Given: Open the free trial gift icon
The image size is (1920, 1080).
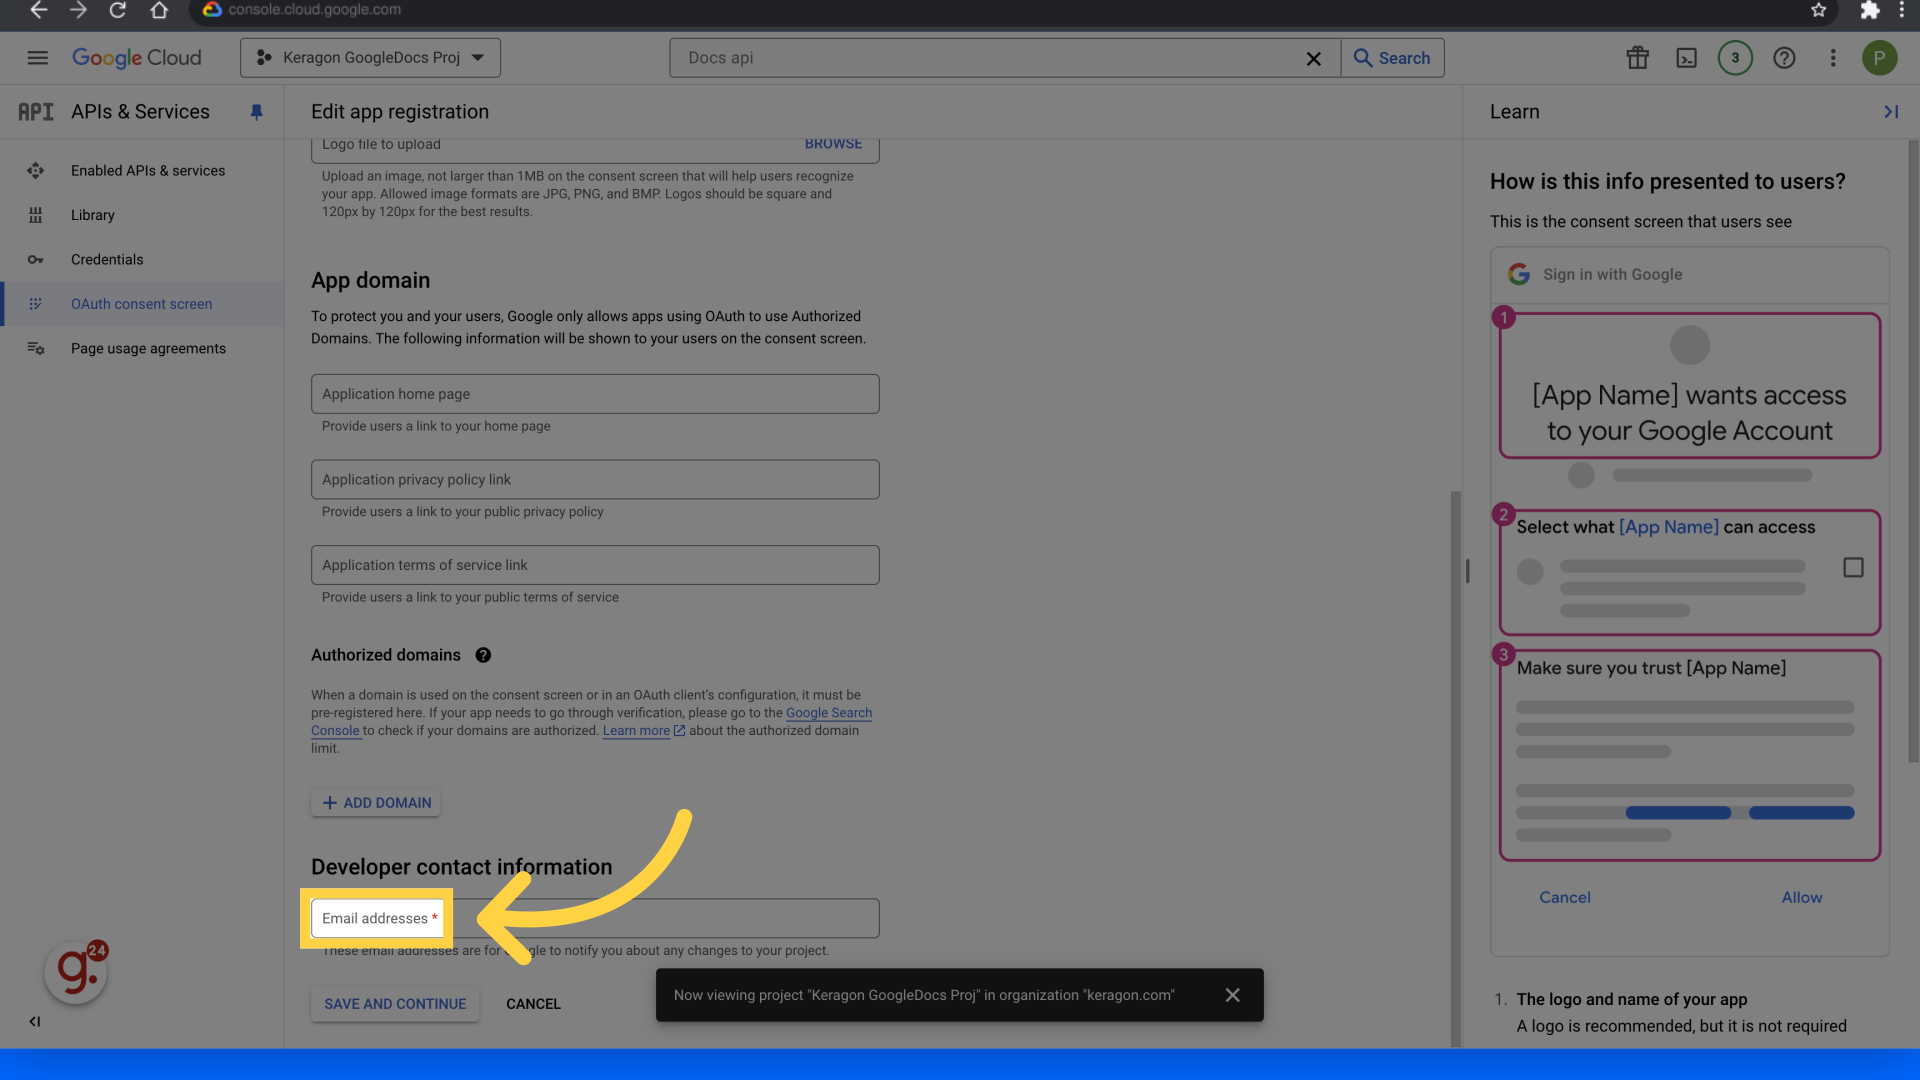Looking at the screenshot, I should tap(1637, 58).
